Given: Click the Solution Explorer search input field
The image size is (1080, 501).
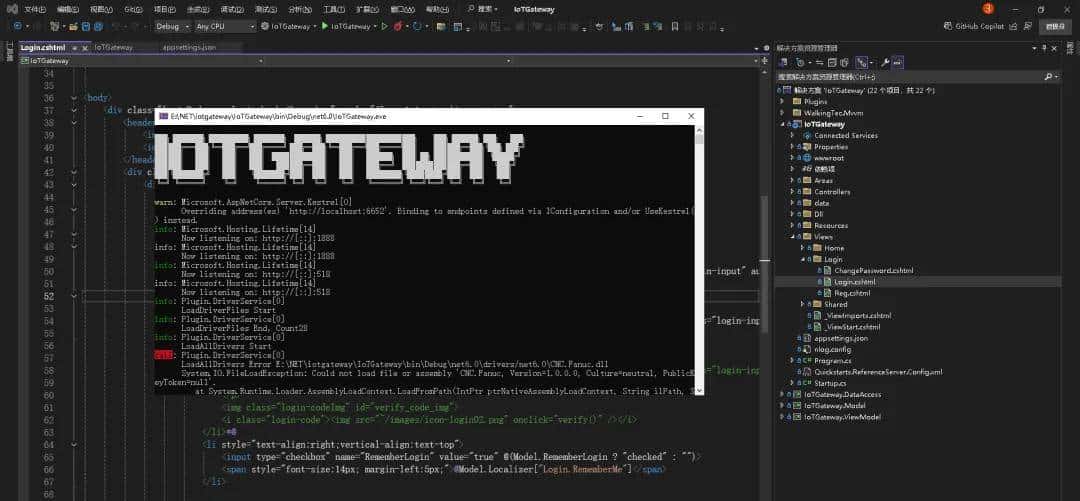Looking at the screenshot, I should pyautogui.click(x=909, y=76).
